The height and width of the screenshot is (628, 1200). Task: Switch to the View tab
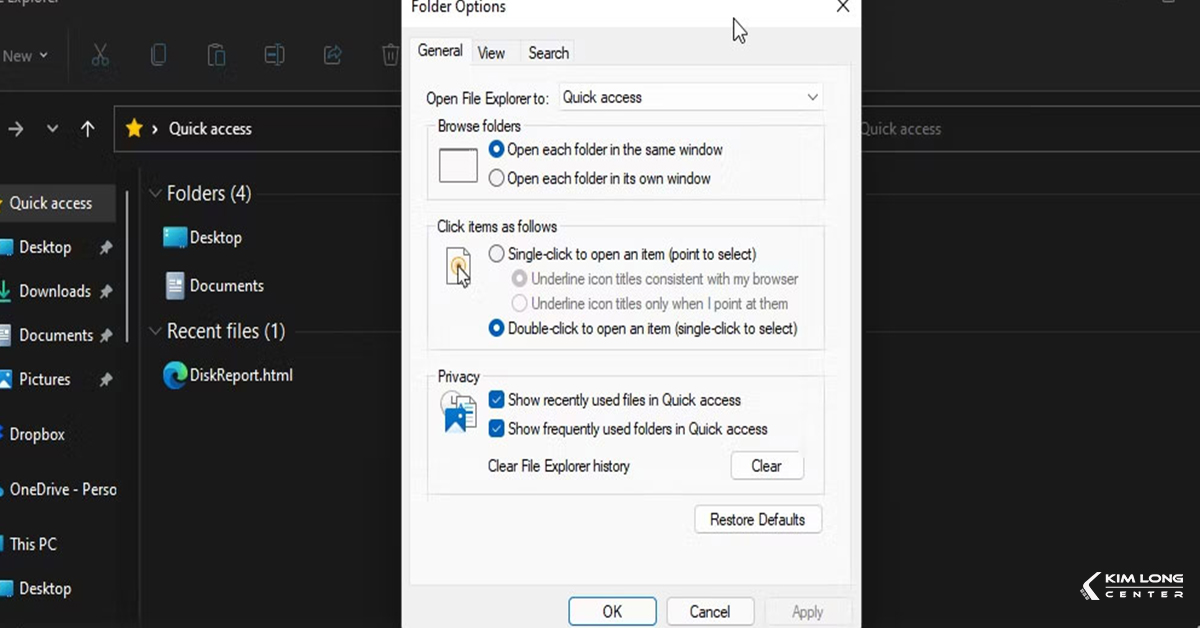click(x=491, y=53)
